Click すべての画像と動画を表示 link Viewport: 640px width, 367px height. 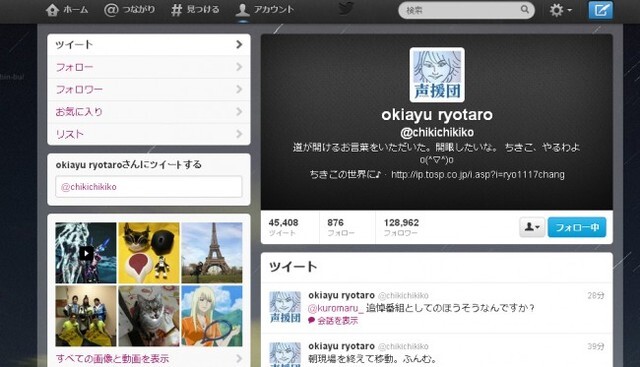pos(112,359)
